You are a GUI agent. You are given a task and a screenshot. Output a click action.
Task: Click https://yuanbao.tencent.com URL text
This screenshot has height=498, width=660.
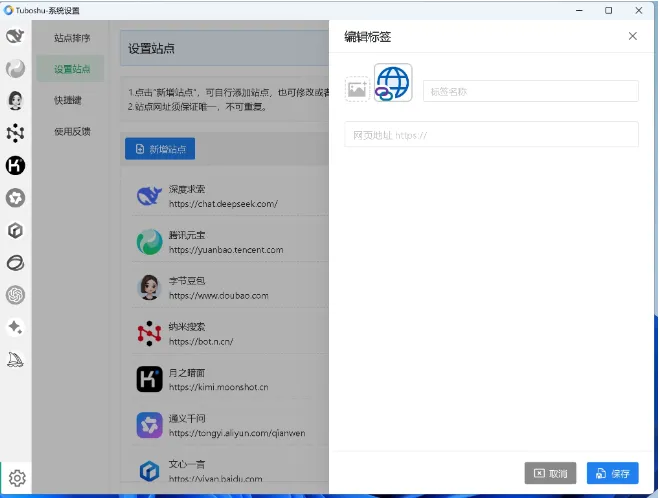pyautogui.click(x=226, y=250)
